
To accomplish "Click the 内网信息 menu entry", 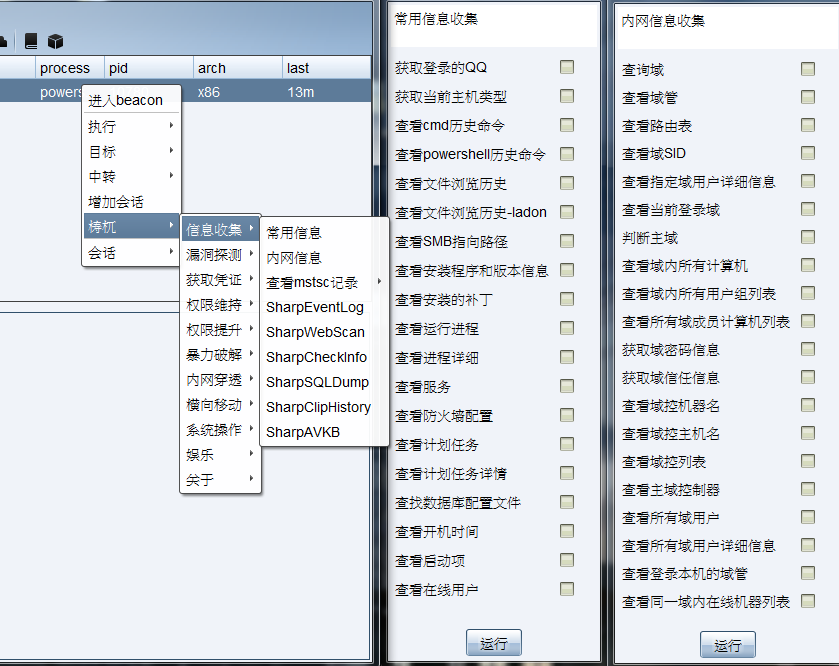I will [x=324, y=258].
